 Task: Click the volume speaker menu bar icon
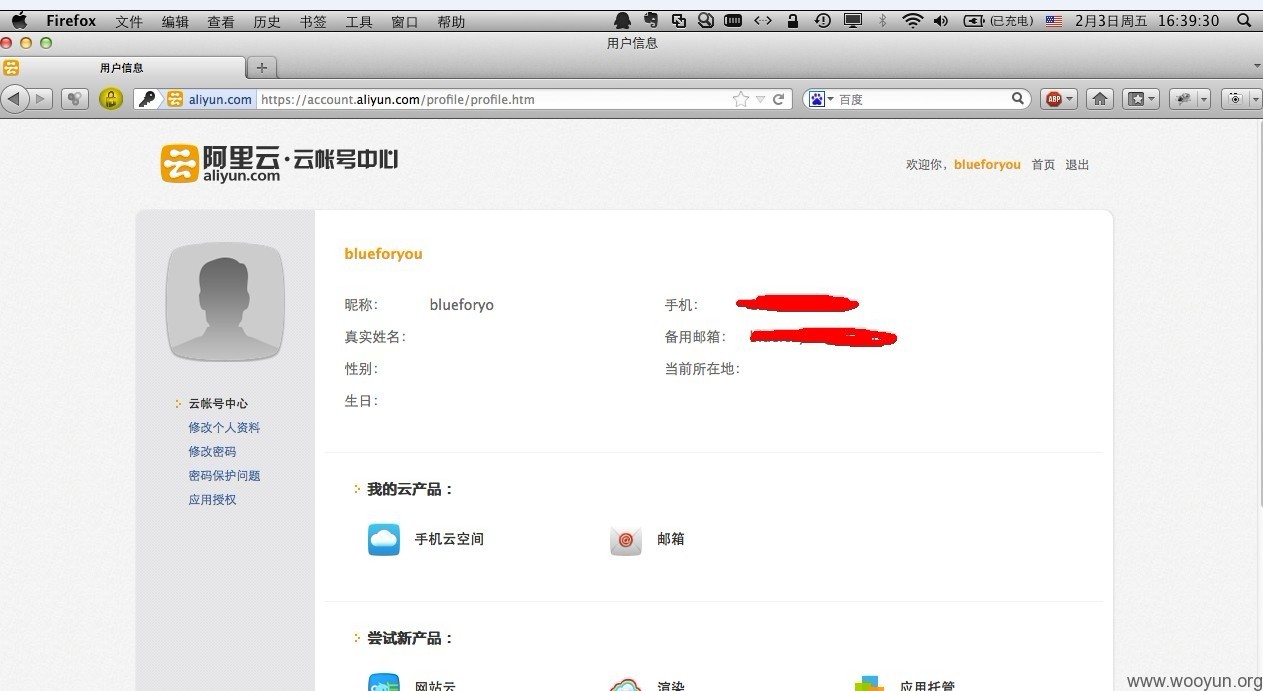point(941,20)
